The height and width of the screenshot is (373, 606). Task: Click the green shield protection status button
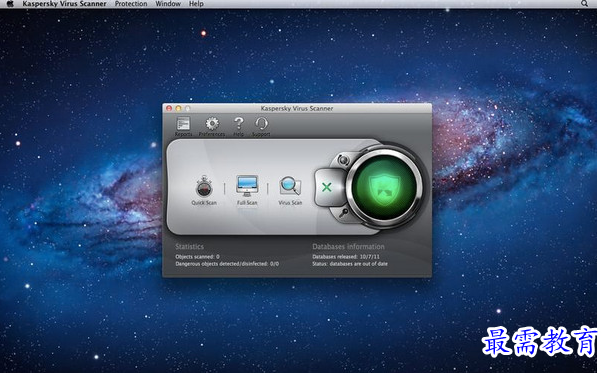(384, 187)
